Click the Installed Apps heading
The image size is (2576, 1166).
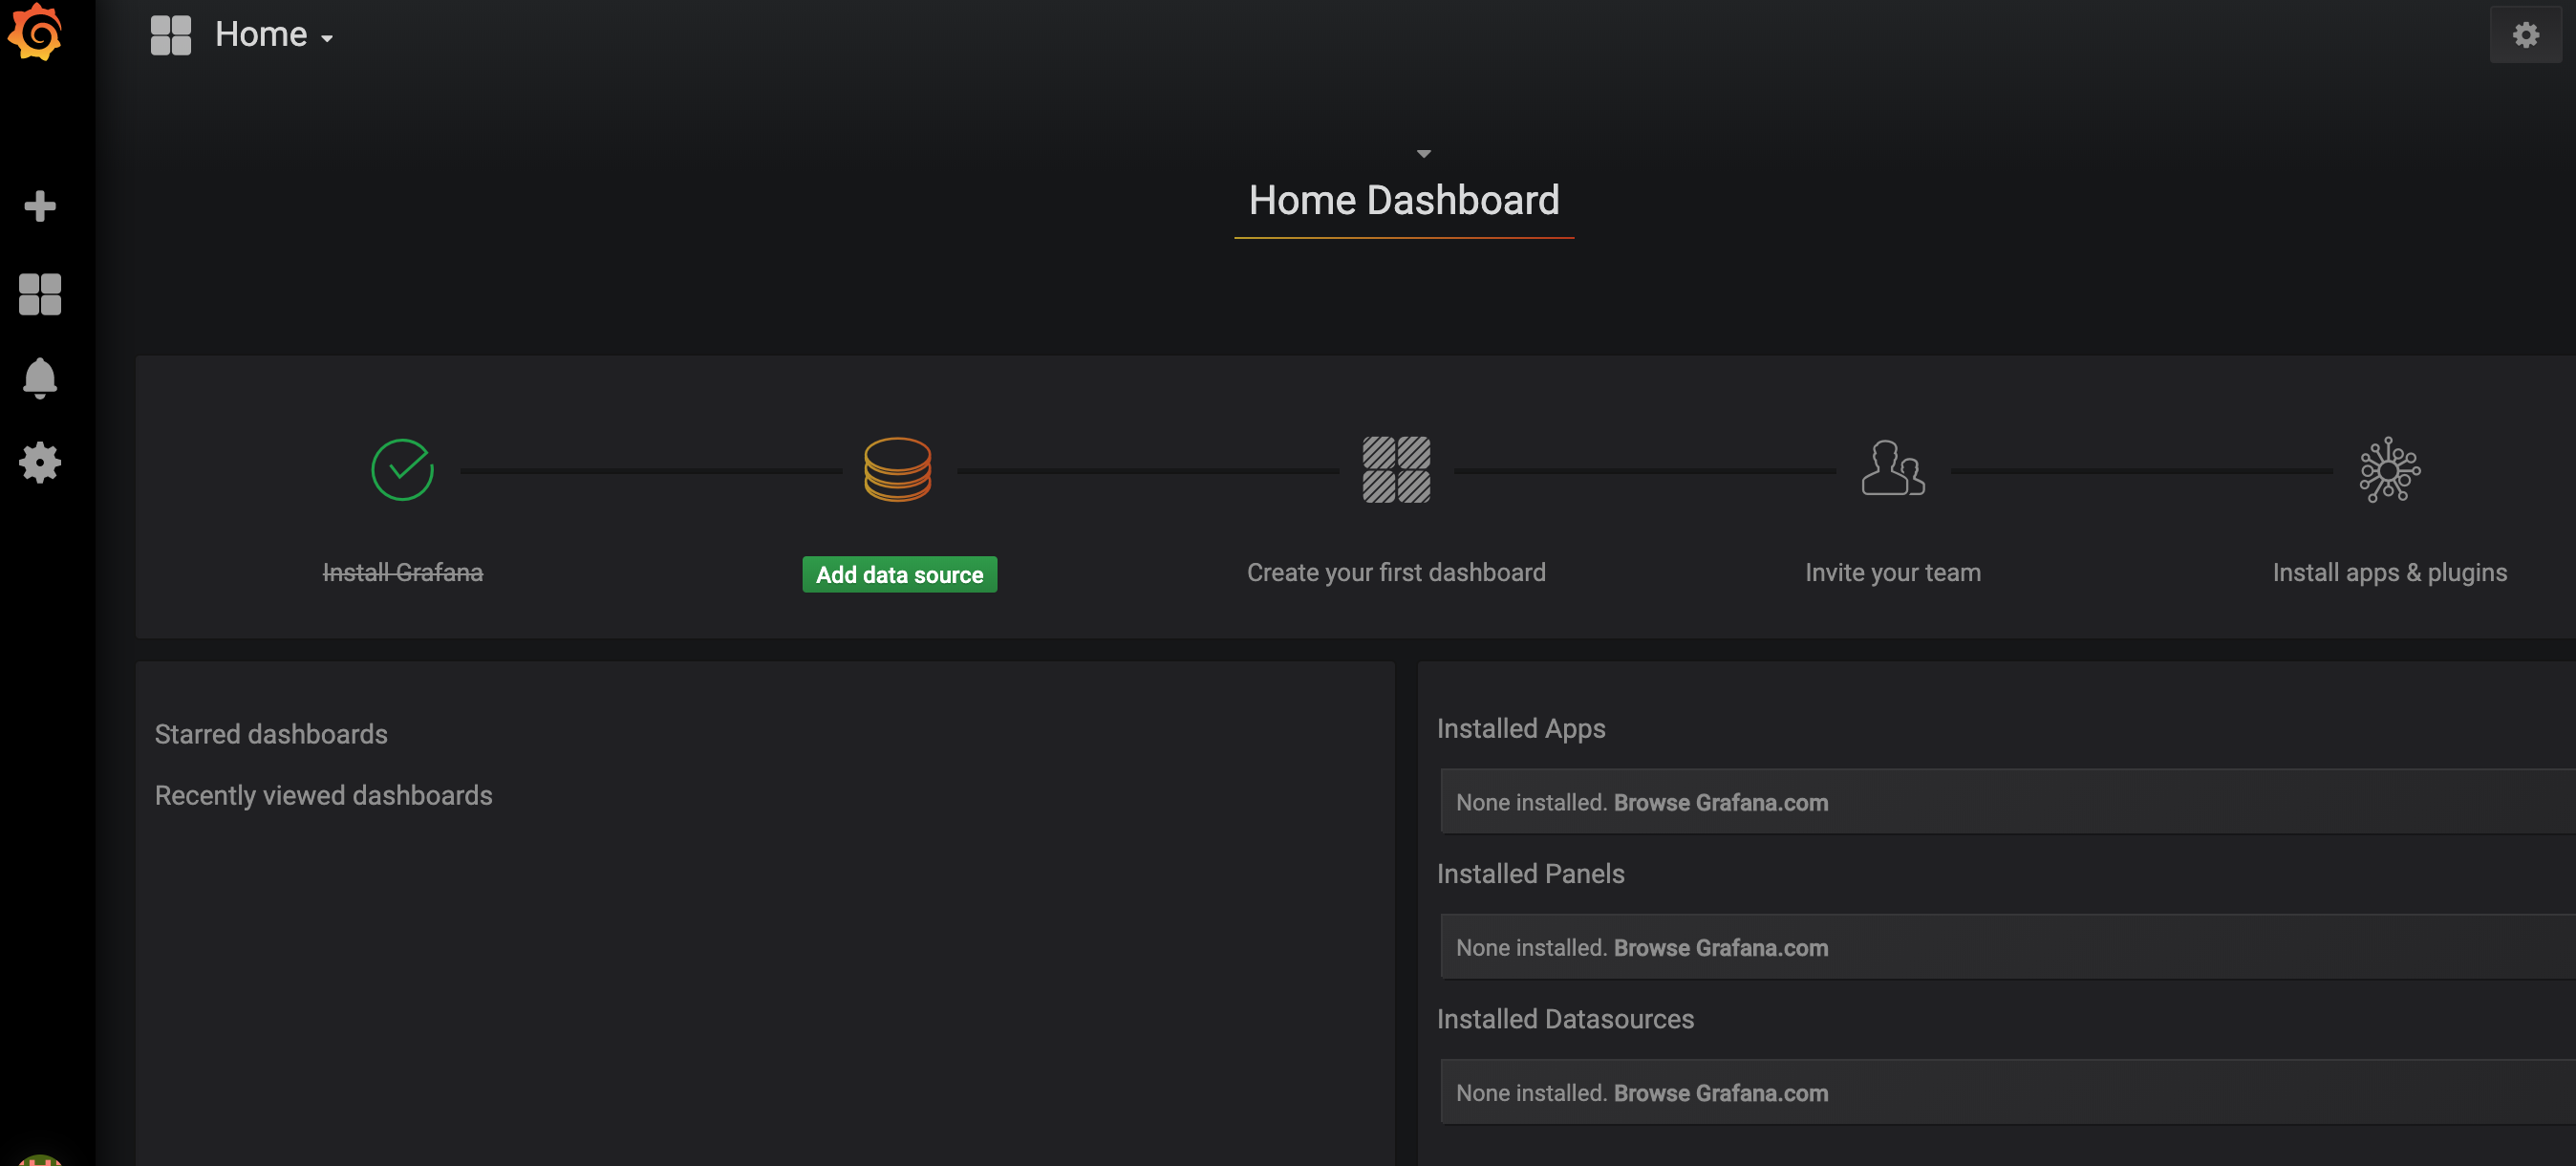pos(1521,728)
